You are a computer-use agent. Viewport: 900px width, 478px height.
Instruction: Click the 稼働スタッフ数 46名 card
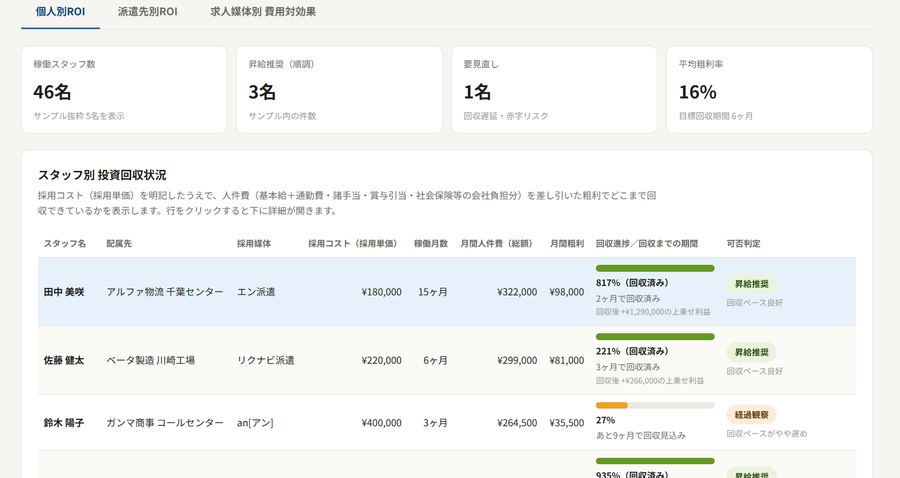(124, 90)
